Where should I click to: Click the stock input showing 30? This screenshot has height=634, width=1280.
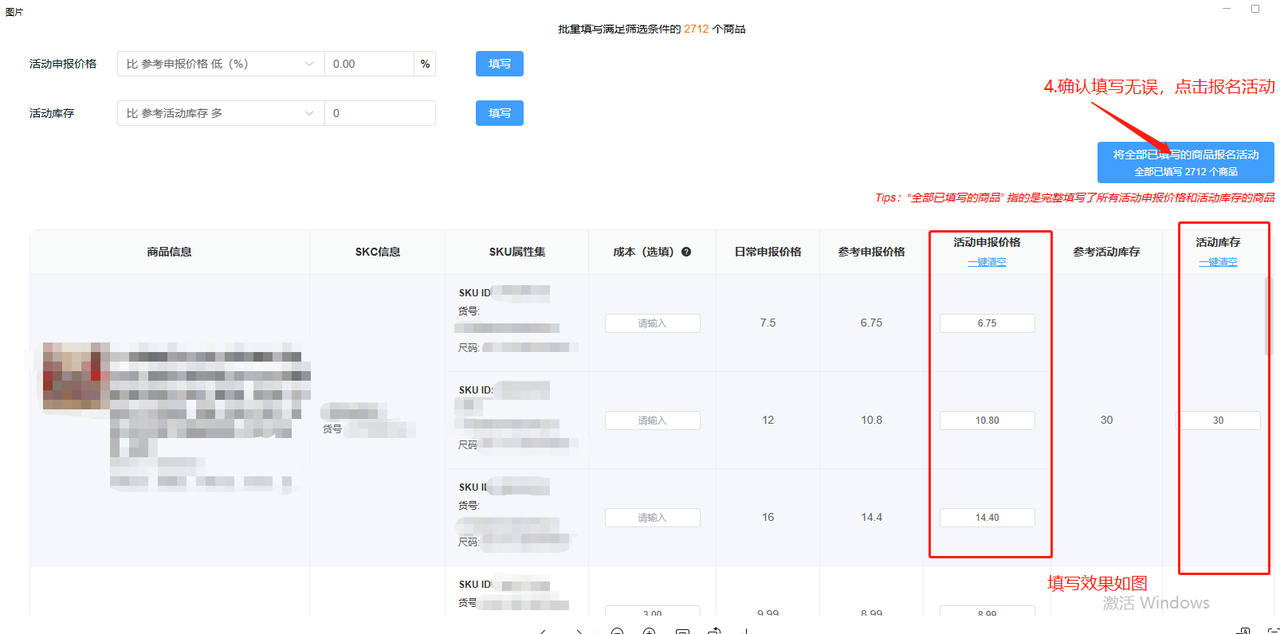1219,420
